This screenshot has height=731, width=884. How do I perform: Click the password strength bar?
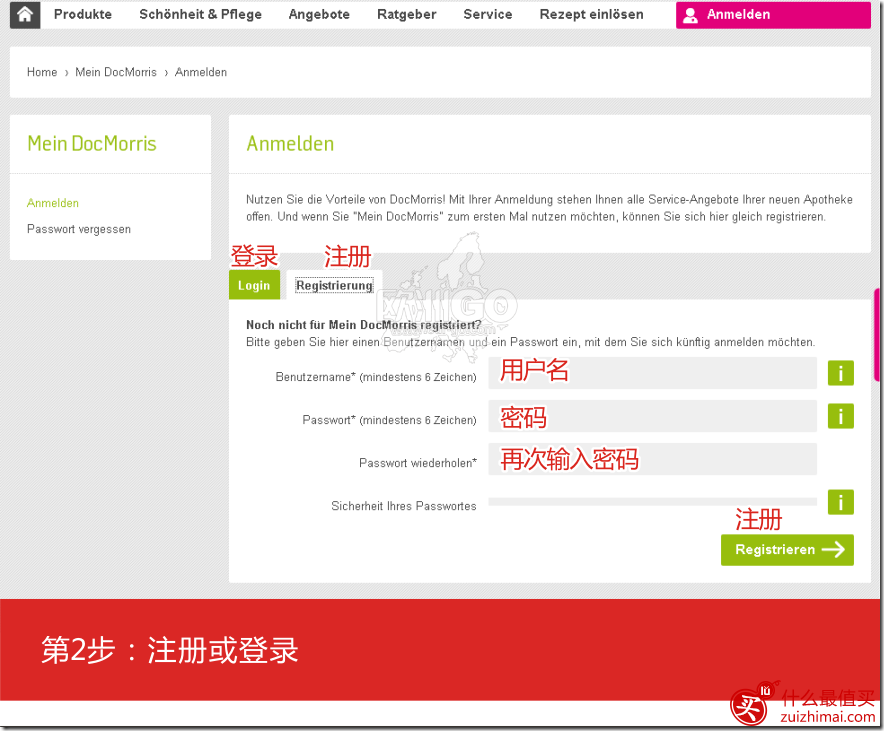(652, 502)
